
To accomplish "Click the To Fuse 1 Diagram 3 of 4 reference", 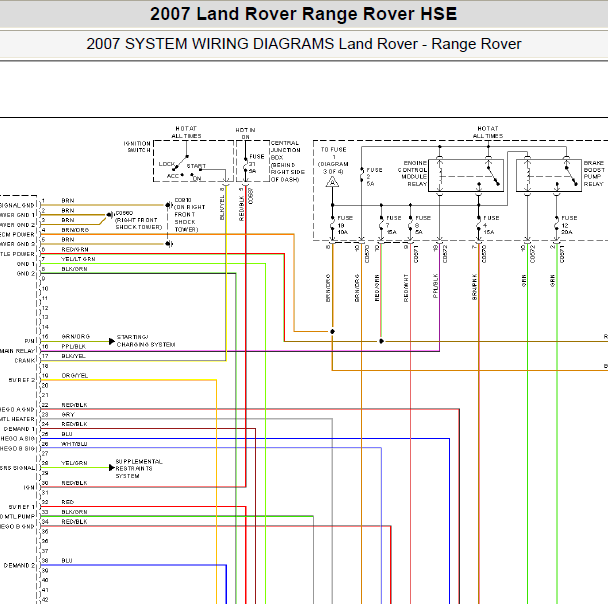I will 333,160.
